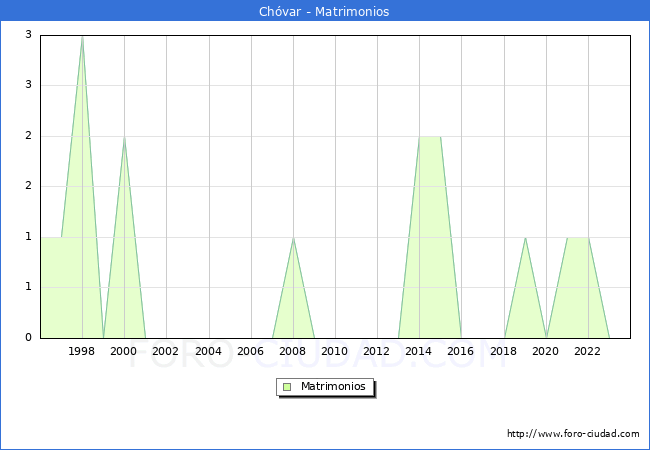Click the 2022 x-axis label
The width and height of the screenshot is (650, 450).
tap(587, 351)
